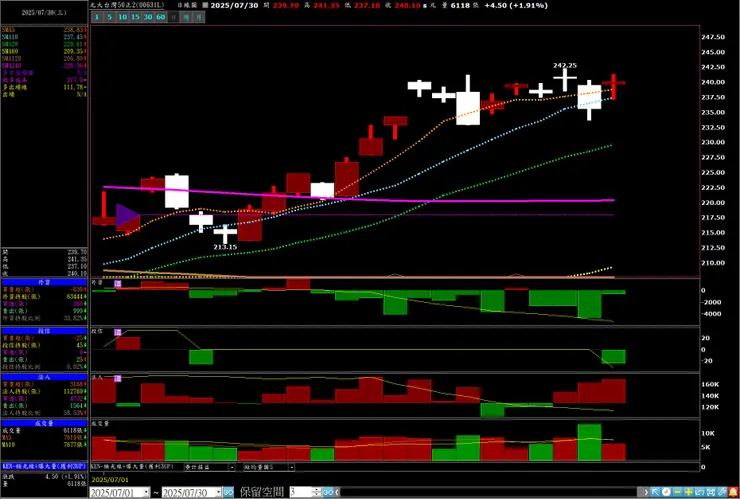Click the 247.50 price axis label
The image size is (740, 499).
tap(713, 37)
